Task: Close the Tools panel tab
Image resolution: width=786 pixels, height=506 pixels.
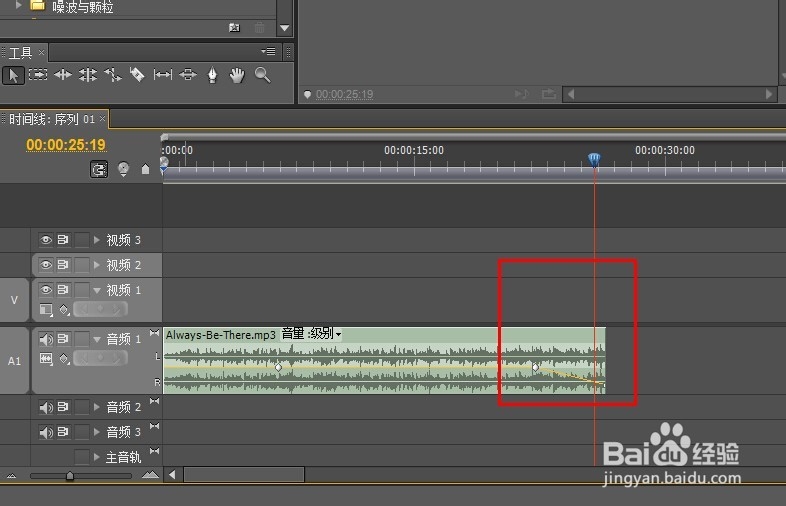Action: [41, 52]
